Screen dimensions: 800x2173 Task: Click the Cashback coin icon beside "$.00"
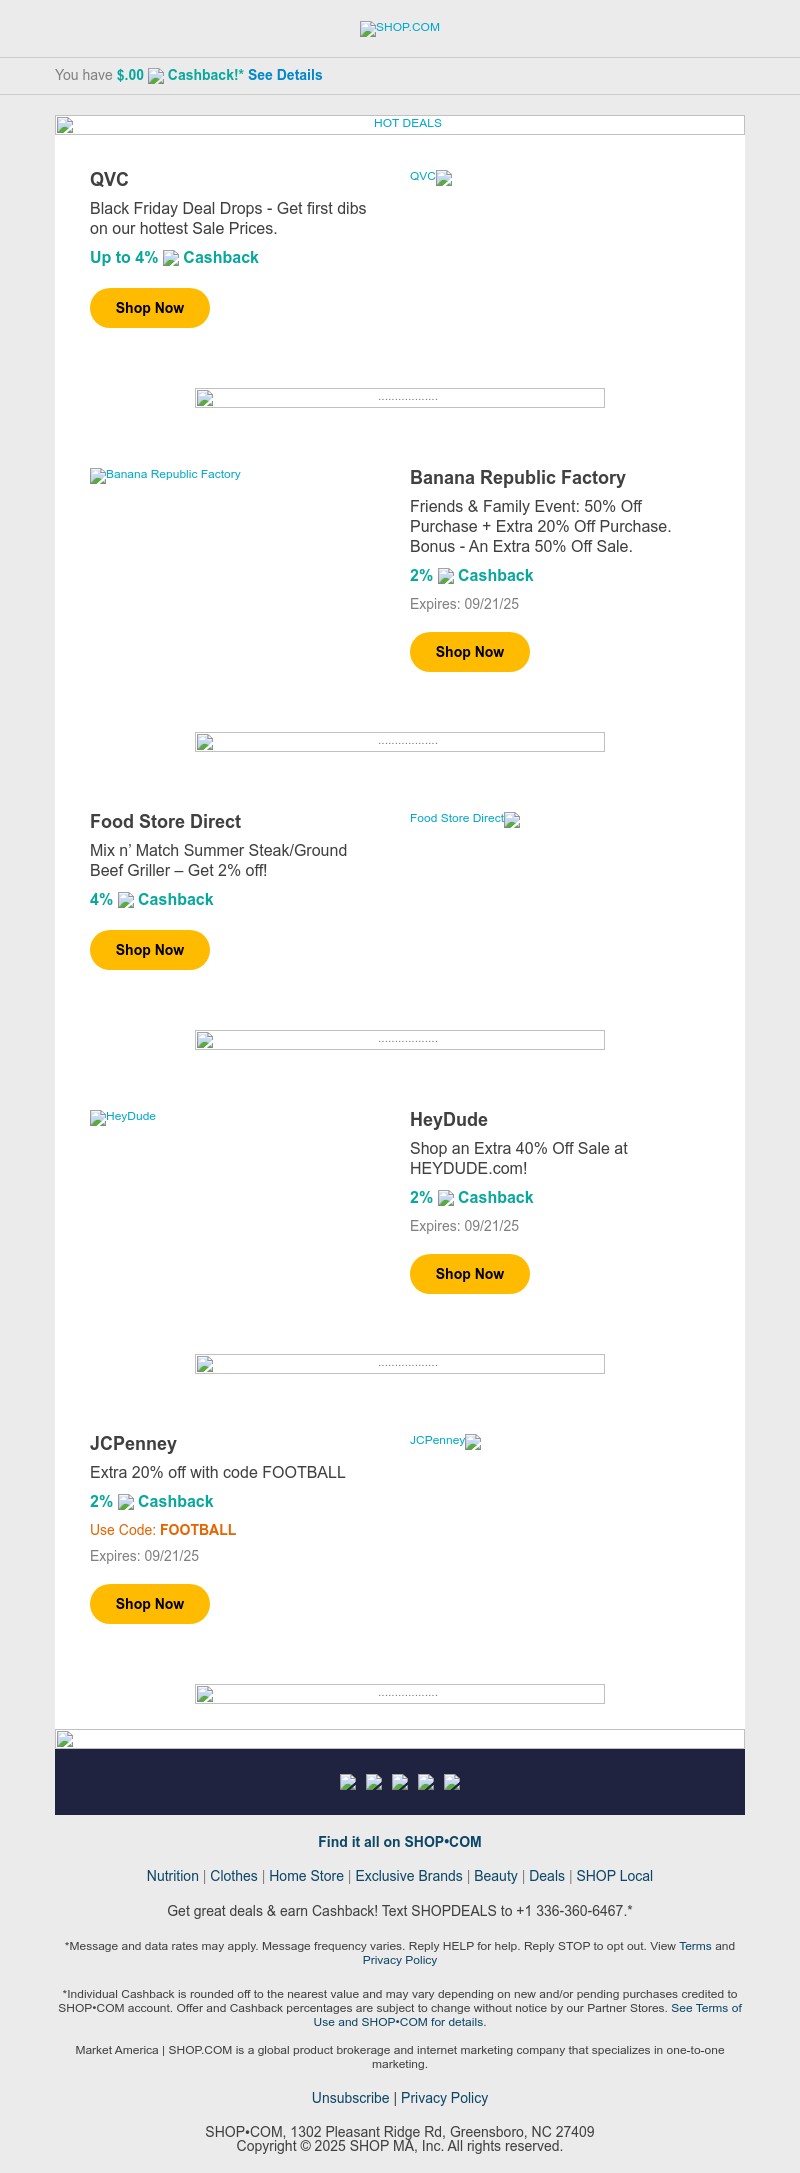(157, 75)
